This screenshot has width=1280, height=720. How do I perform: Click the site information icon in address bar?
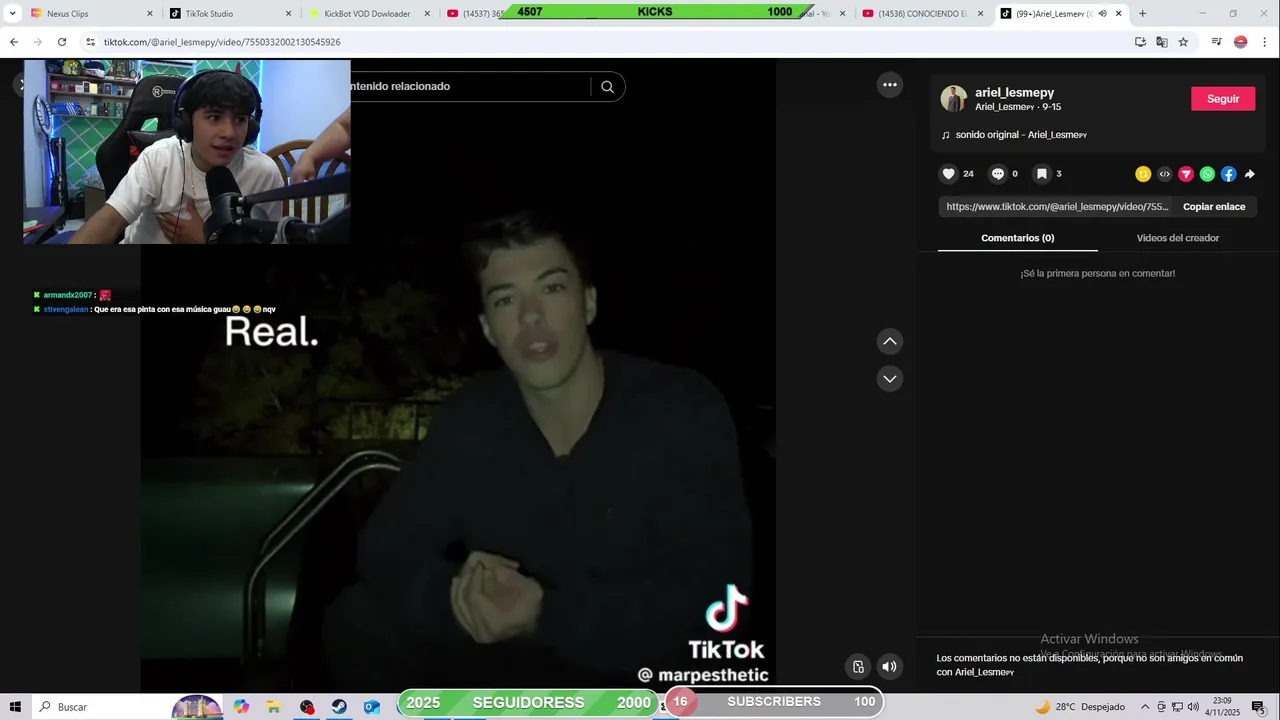click(90, 42)
